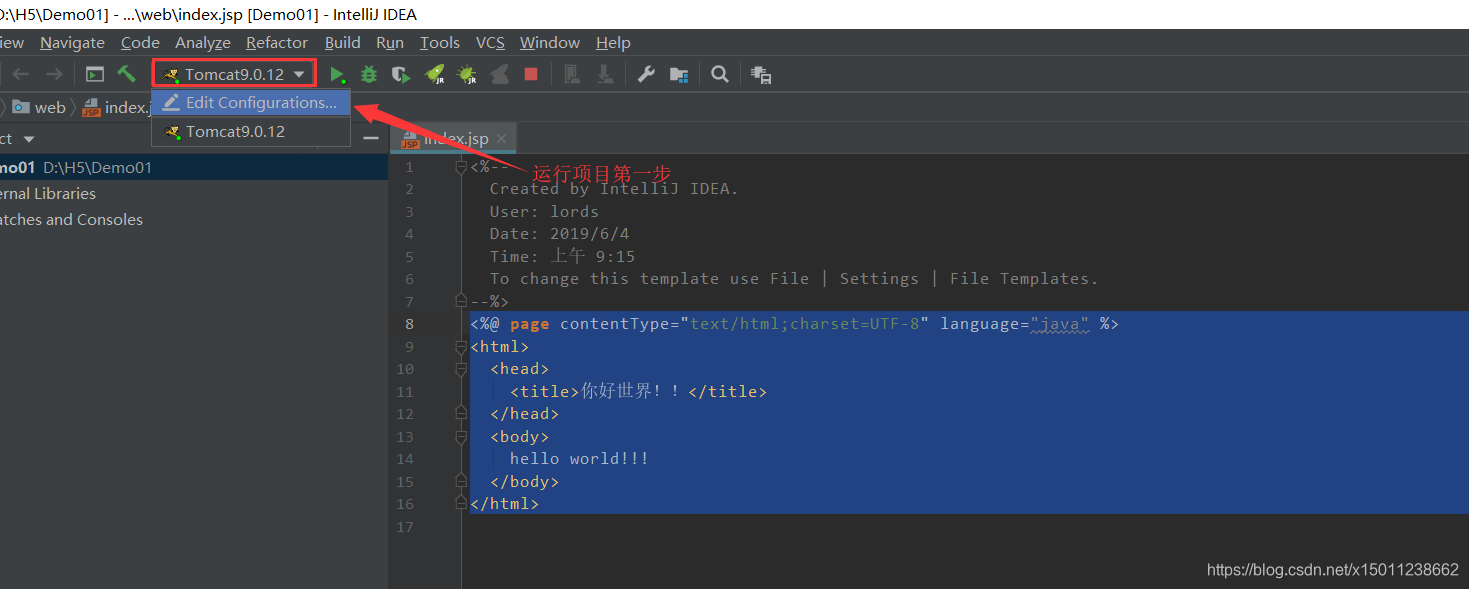Click the fold end marker at line 12
The height and width of the screenshot is (589, 1469).
[x=461, y=414]
